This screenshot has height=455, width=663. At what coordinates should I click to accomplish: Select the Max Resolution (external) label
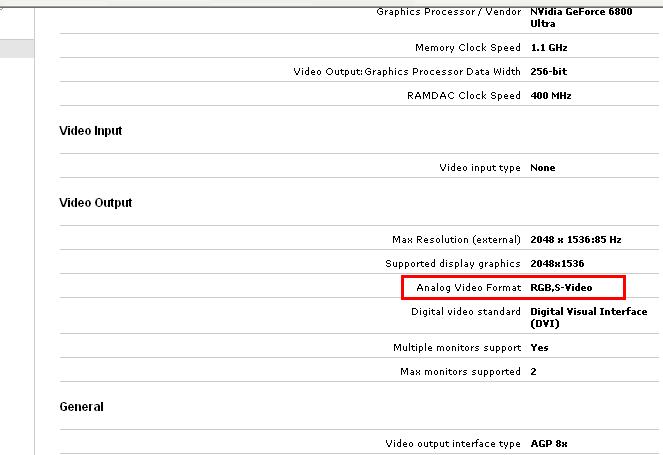456,240
